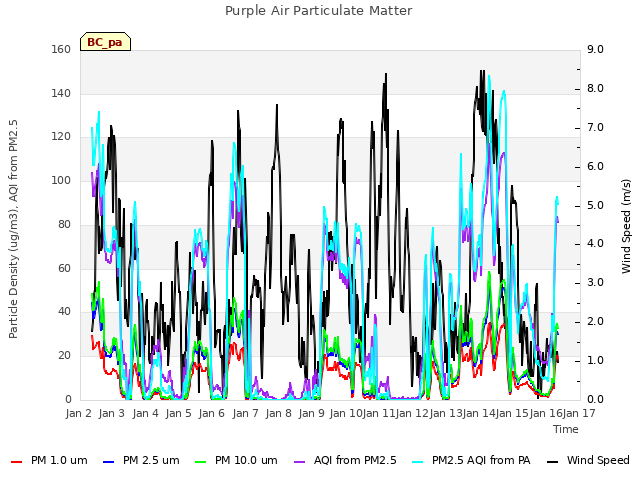Click the 0.0 wind speed axis value

pos(595,399)
